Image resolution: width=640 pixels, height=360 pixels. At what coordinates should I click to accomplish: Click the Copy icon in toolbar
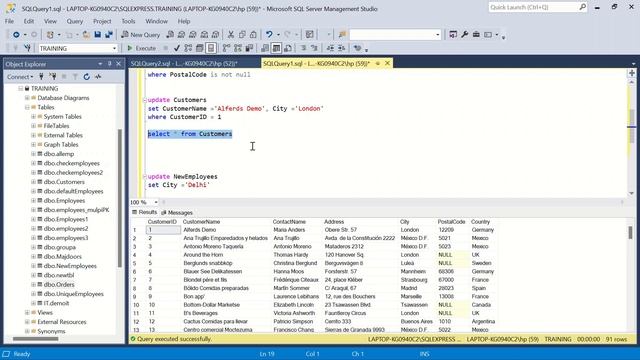coord(242,35)
